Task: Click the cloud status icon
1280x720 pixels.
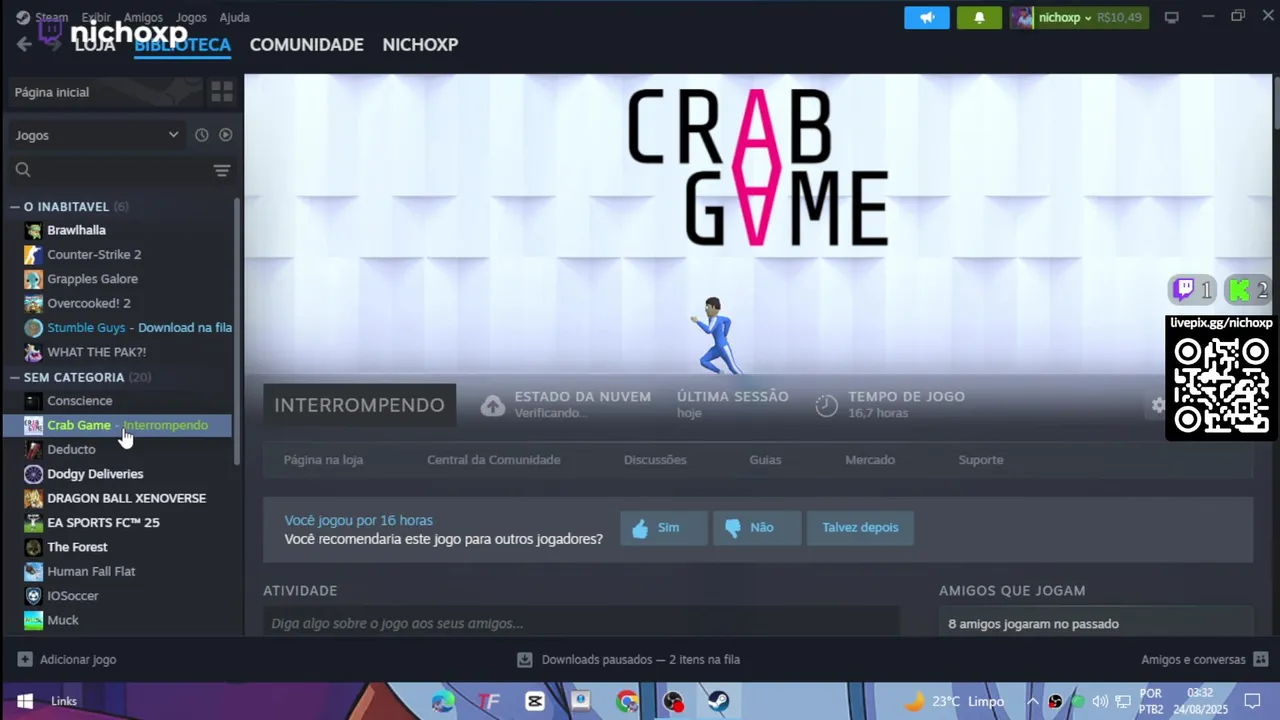Action: (492, 405)
